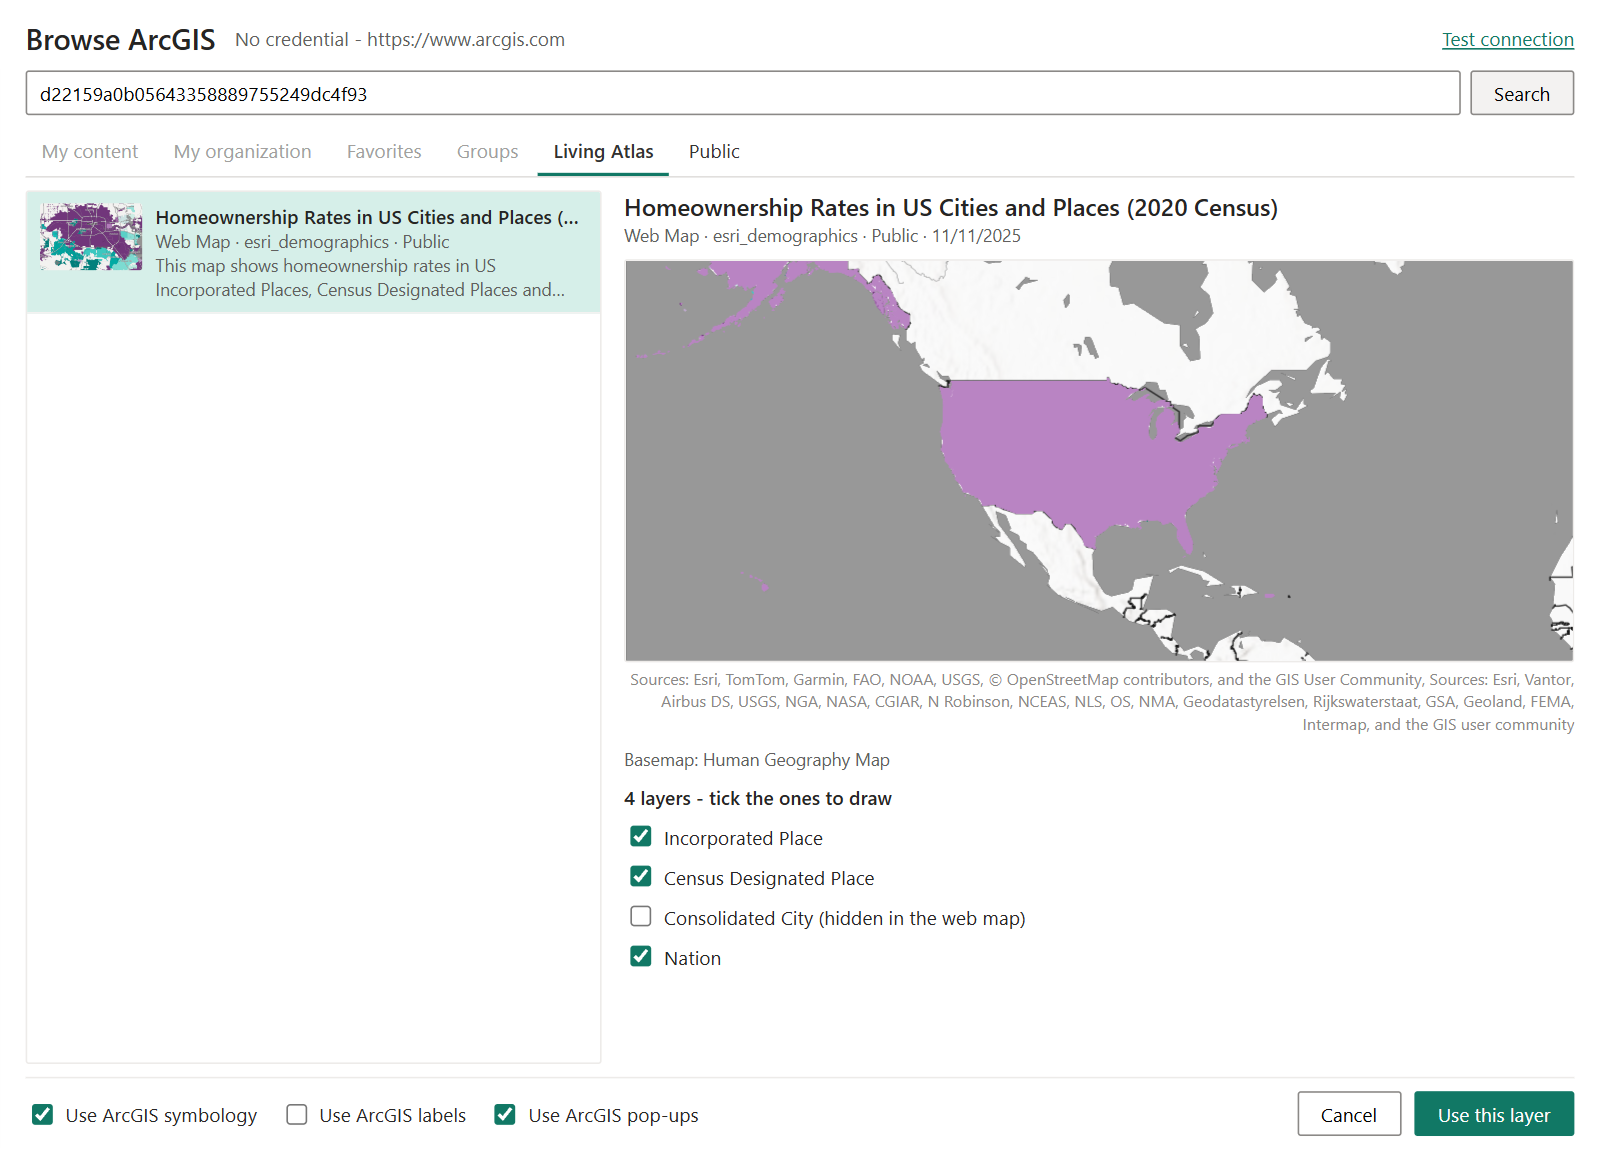This screenshot has height=1152, width=1600.
Task: Uncheck the Nation layer
Action: [641, 957]
